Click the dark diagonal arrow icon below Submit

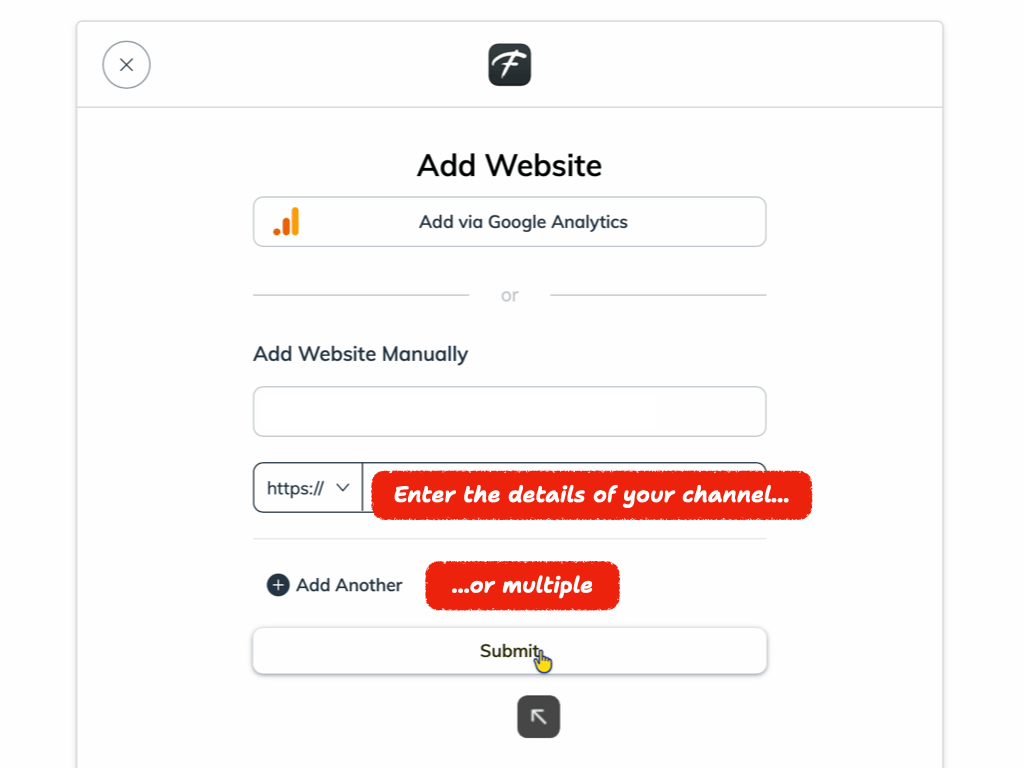click(538, 717)
